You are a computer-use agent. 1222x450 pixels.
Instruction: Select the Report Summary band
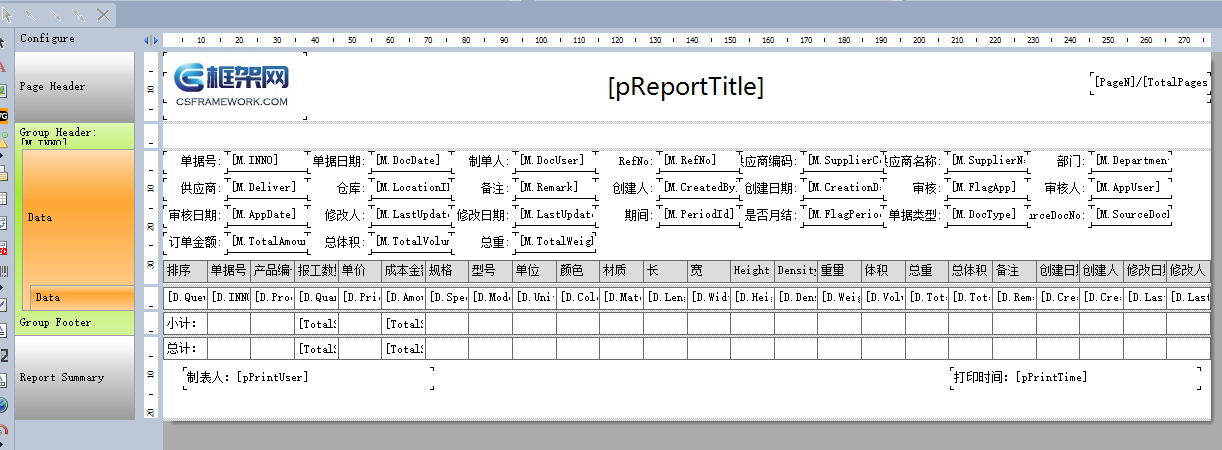75,377
